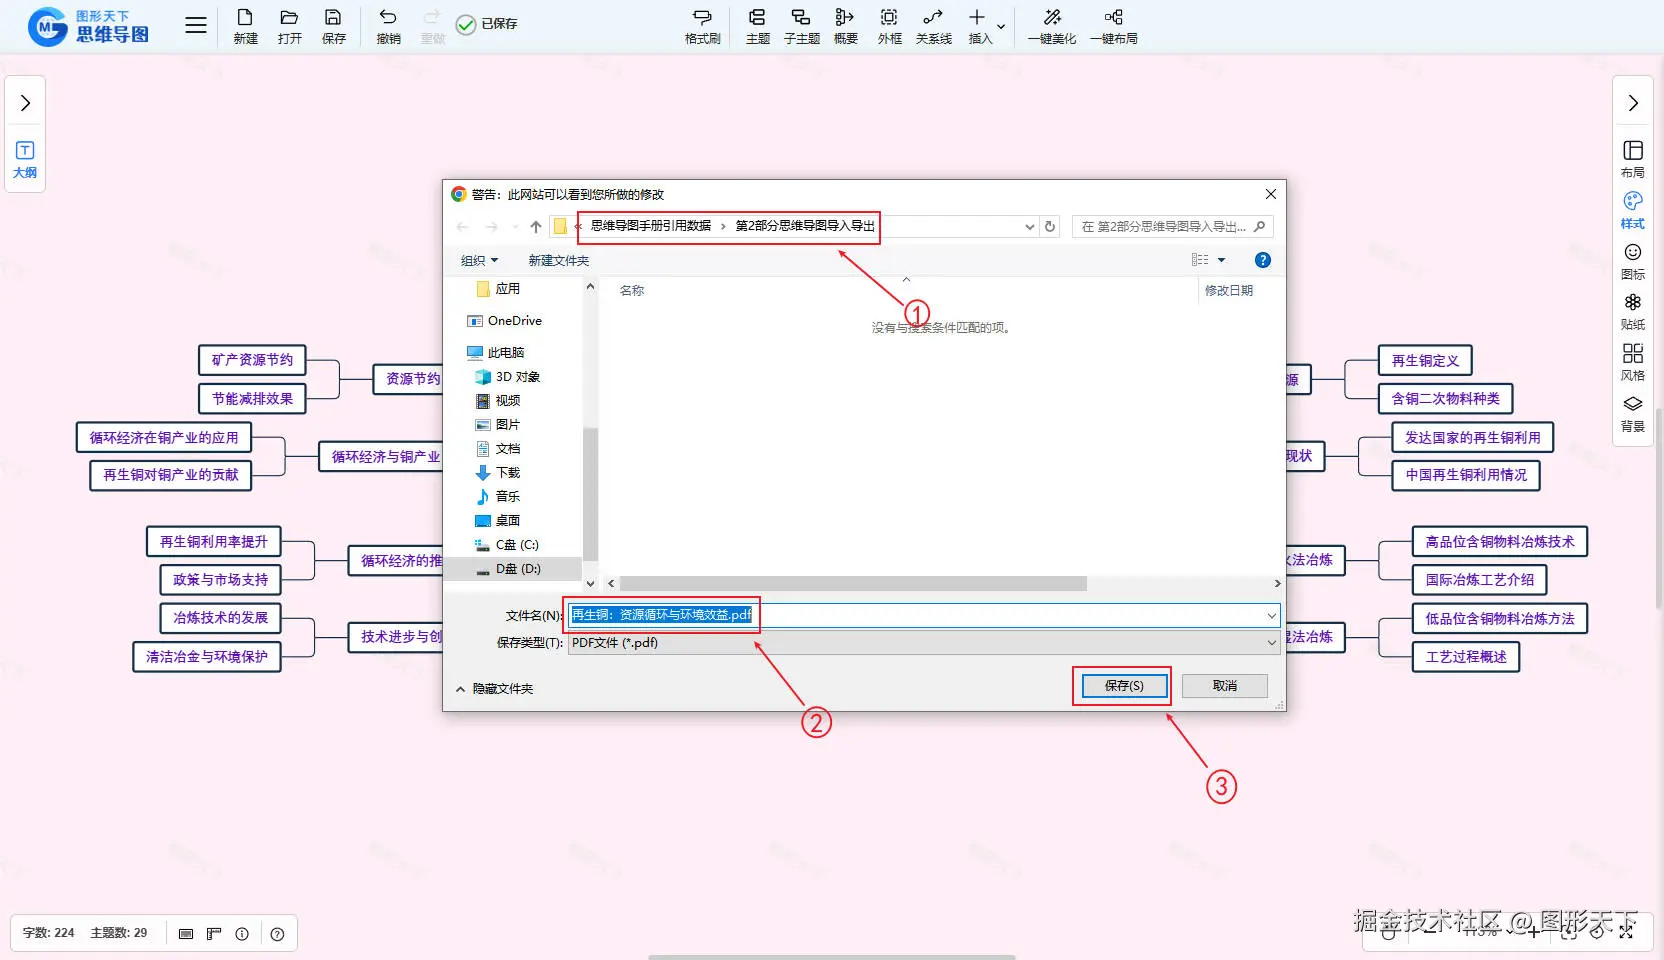Viewport: 1664px width, 960px height.
Task: Click the keyboard icon in status bar
Action: tap(186, 934)
